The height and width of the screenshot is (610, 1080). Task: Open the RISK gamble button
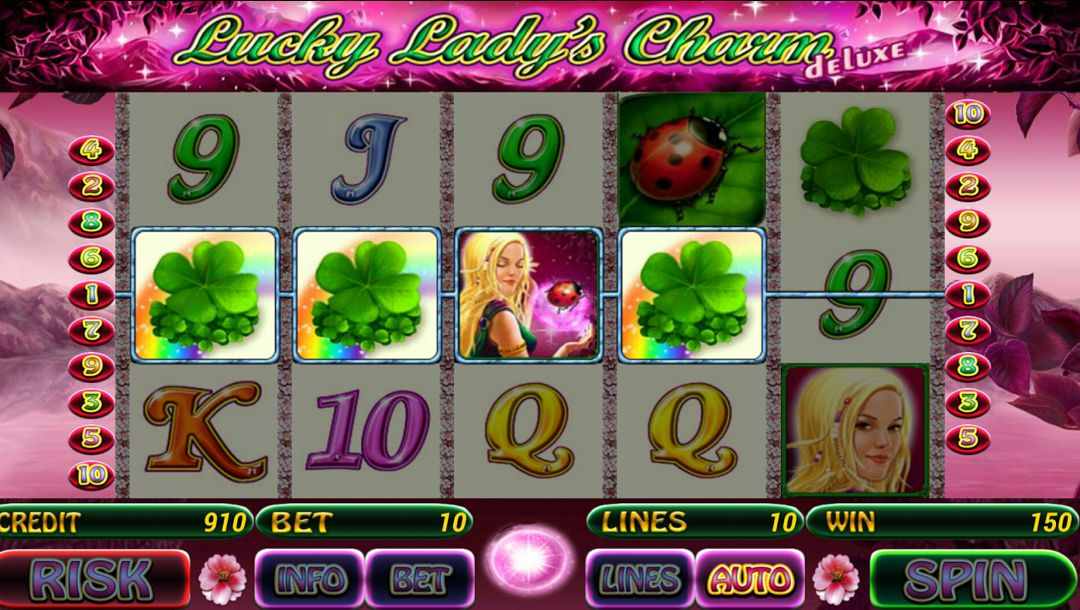pos(94,578)
